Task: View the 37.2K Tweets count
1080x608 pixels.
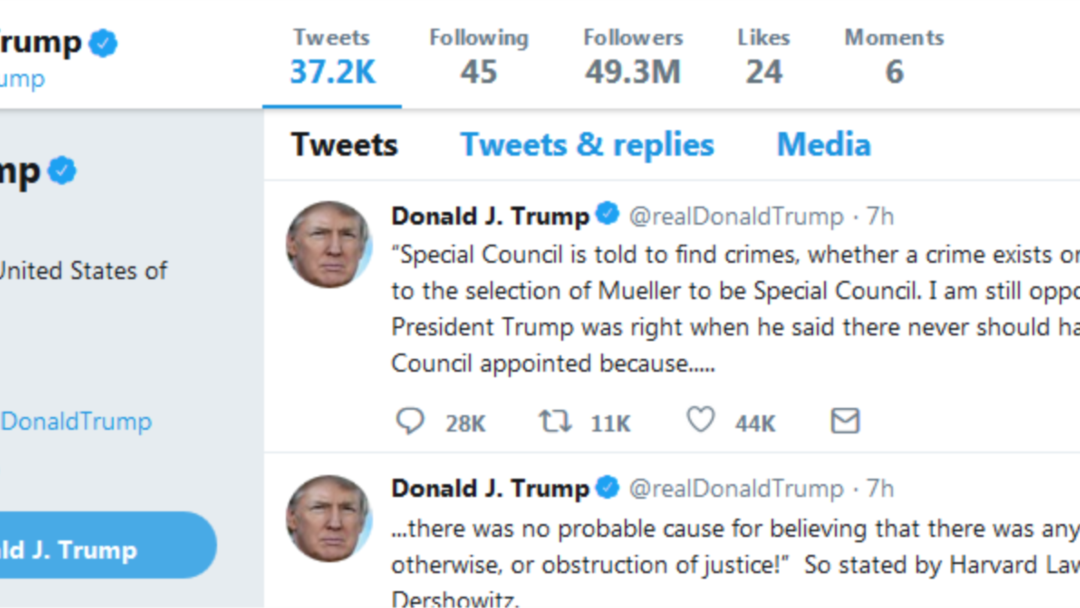Action: pyautogui.click(x=332, y=57)
